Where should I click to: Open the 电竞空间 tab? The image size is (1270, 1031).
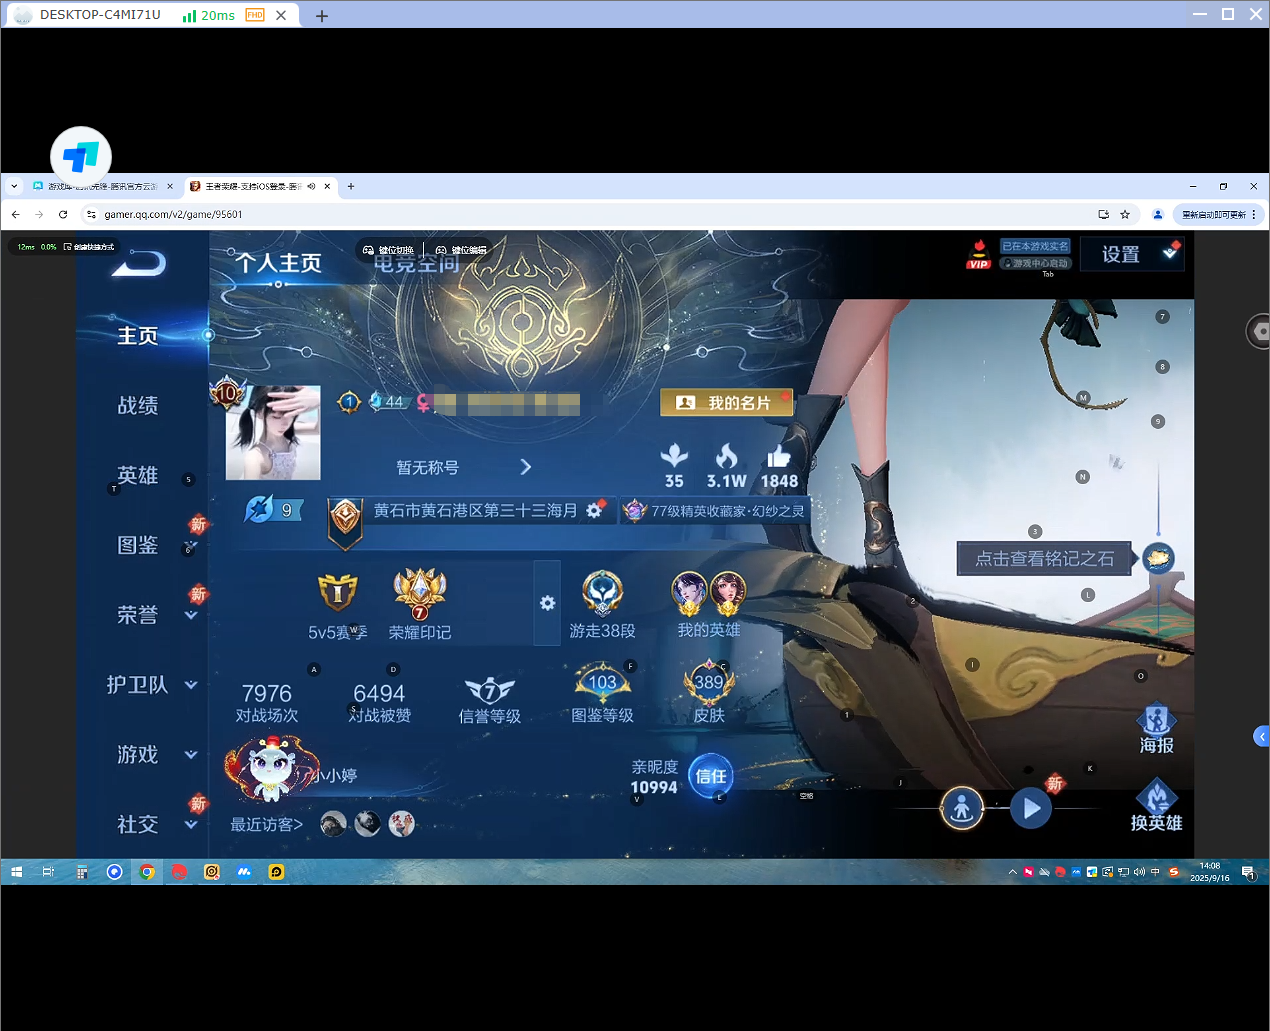tap(417, 263)
